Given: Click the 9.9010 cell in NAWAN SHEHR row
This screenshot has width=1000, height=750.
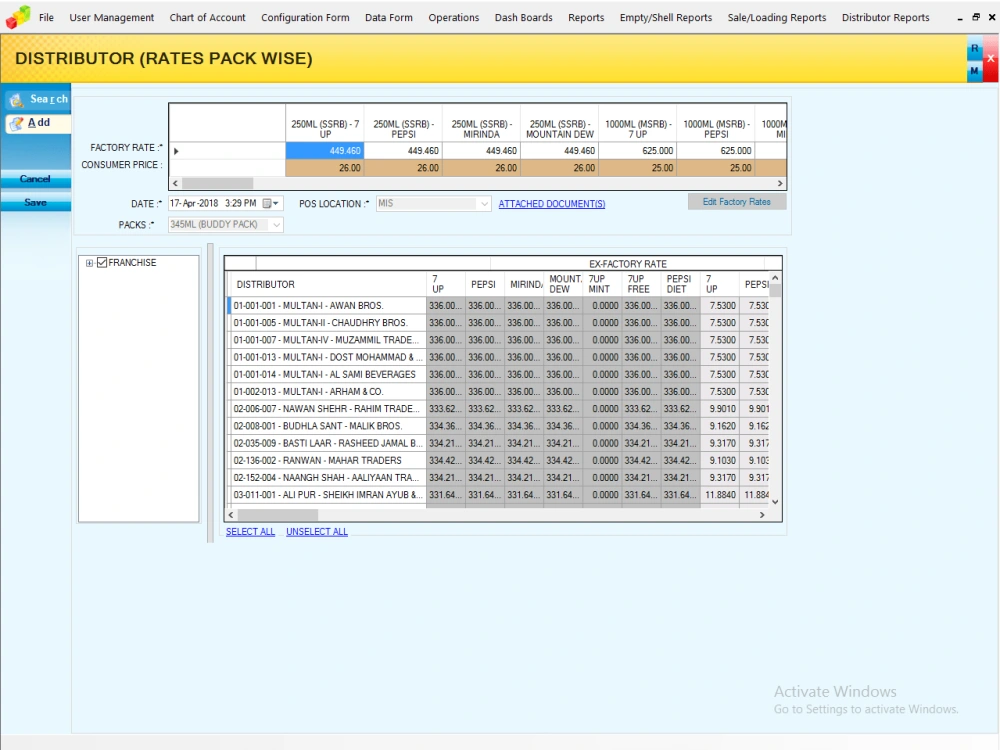Looking at the screenshot, I should click(x=720, y=409).
